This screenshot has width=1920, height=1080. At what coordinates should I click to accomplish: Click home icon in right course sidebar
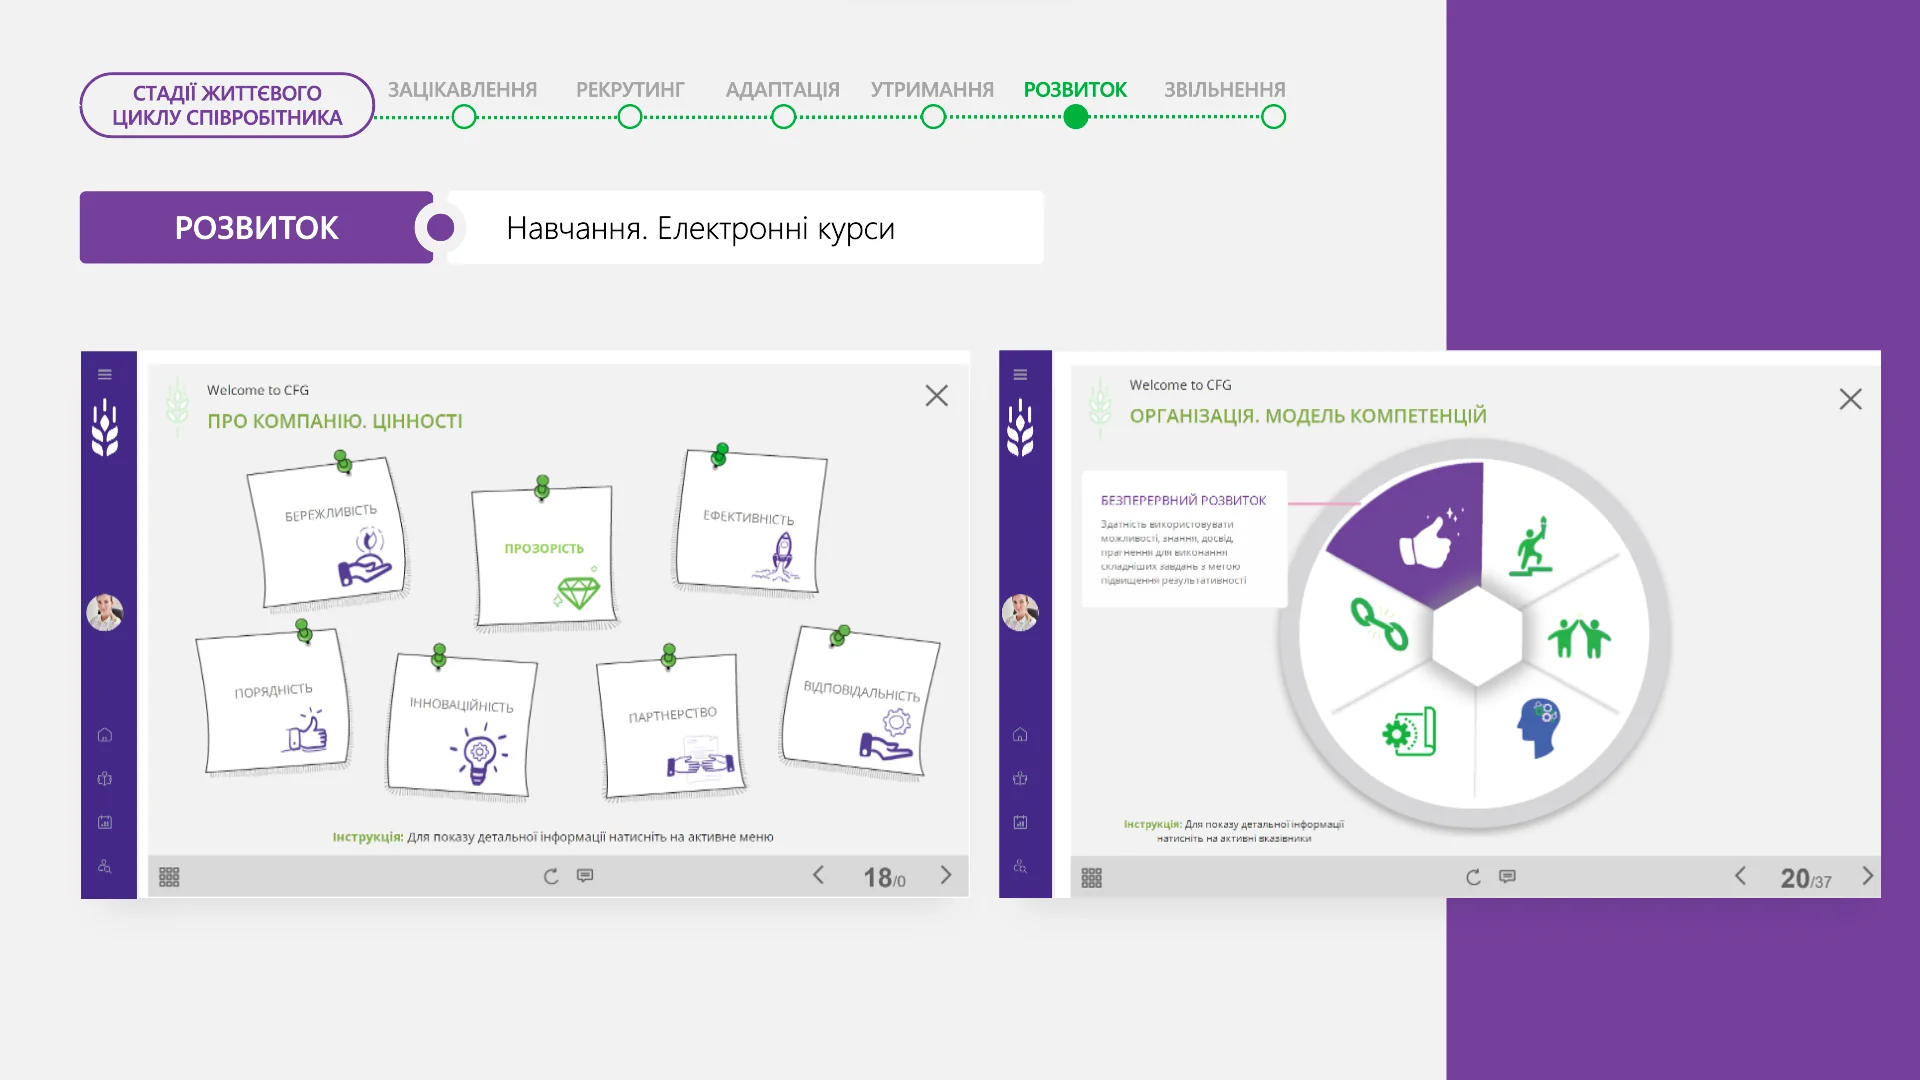(x=1020, y=735)
